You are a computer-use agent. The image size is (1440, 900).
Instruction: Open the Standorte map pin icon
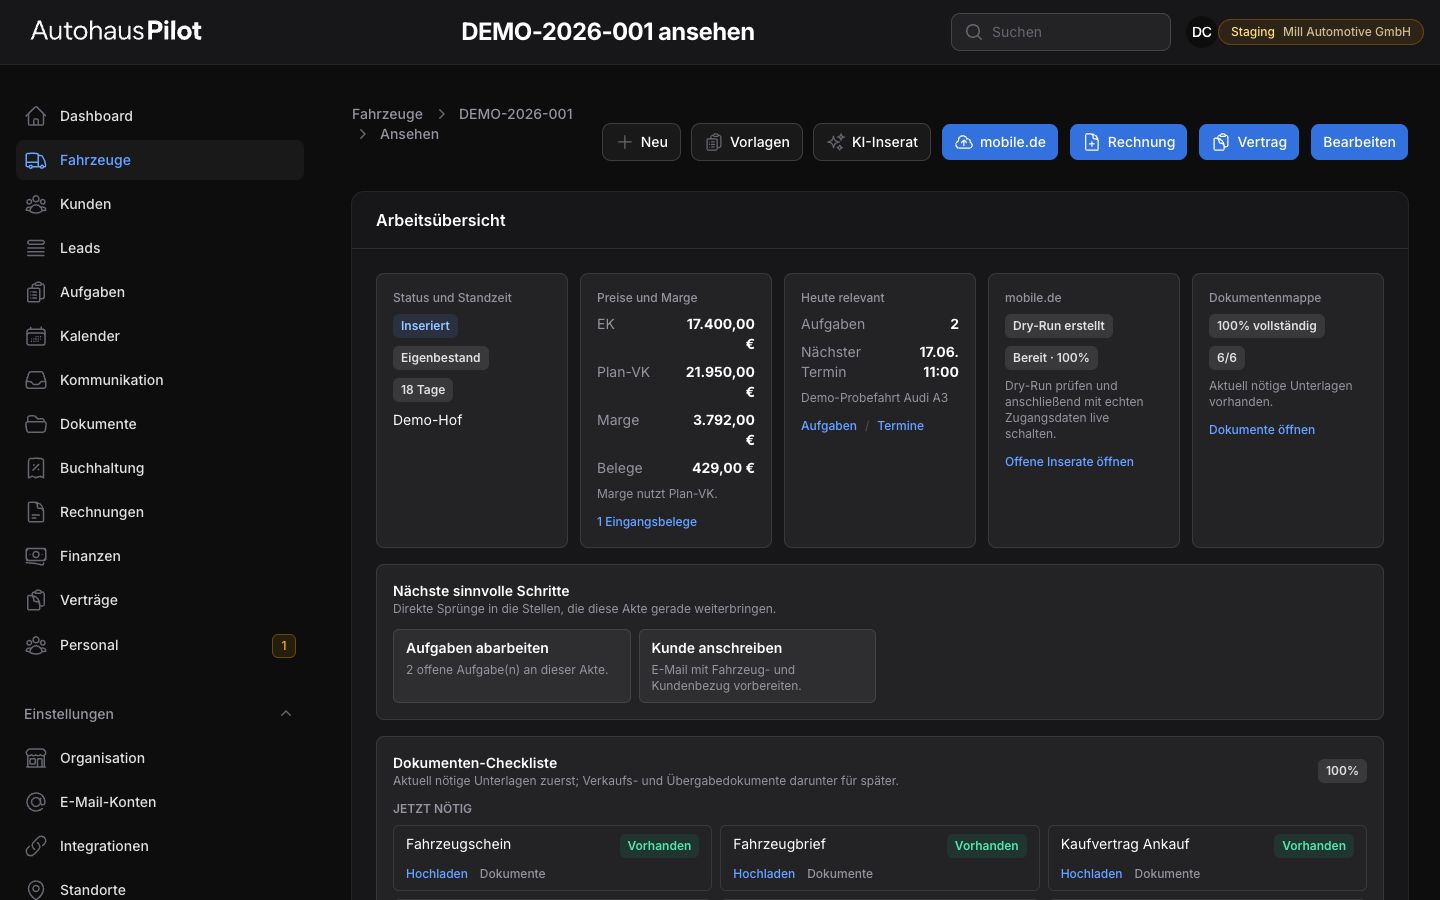click(36, 890)
